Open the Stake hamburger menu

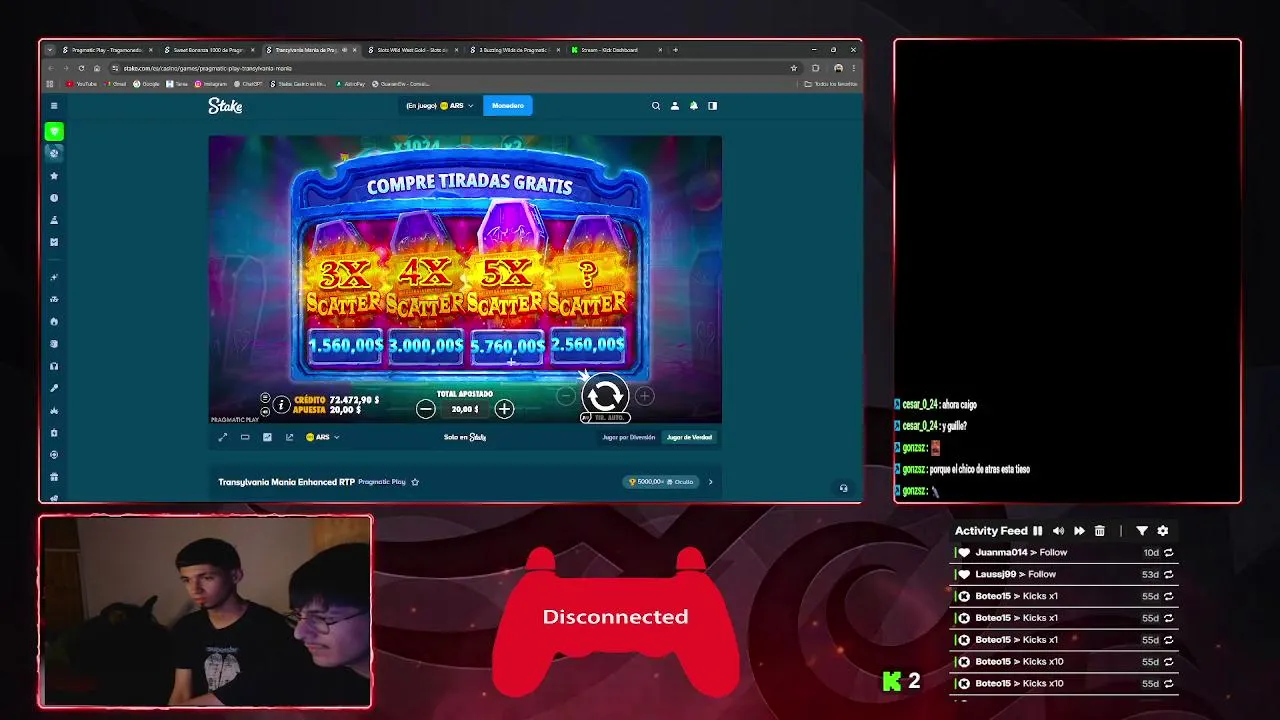[x=54, y=105]
